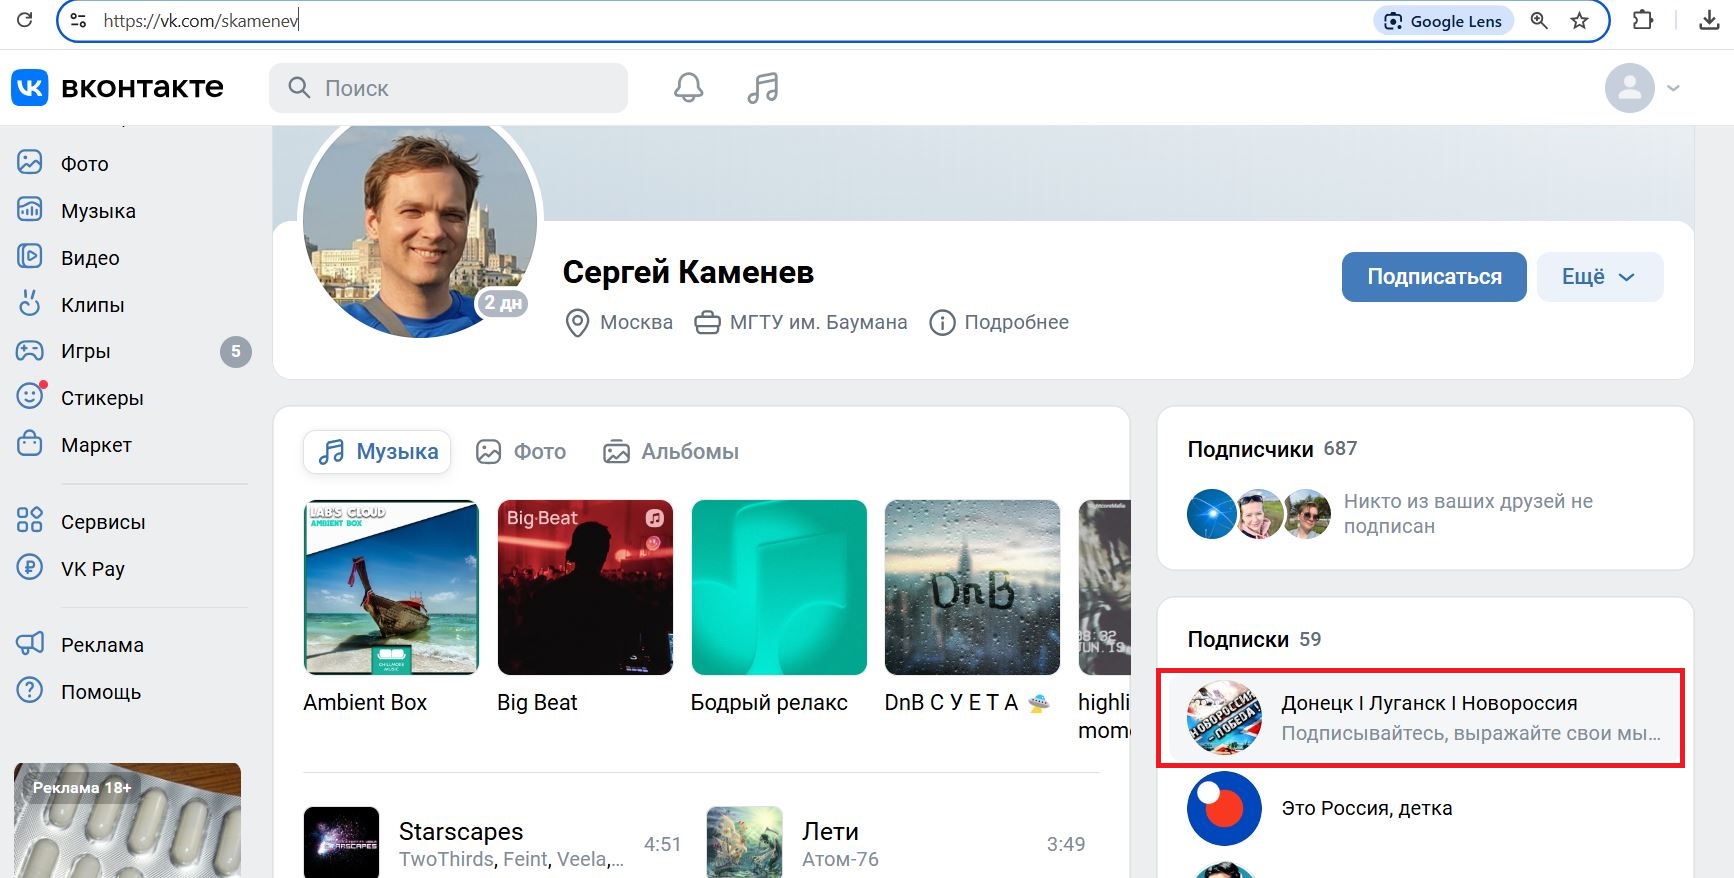Open site information icon in address bar
This screenshot has height=878, width=1734.
79,20
